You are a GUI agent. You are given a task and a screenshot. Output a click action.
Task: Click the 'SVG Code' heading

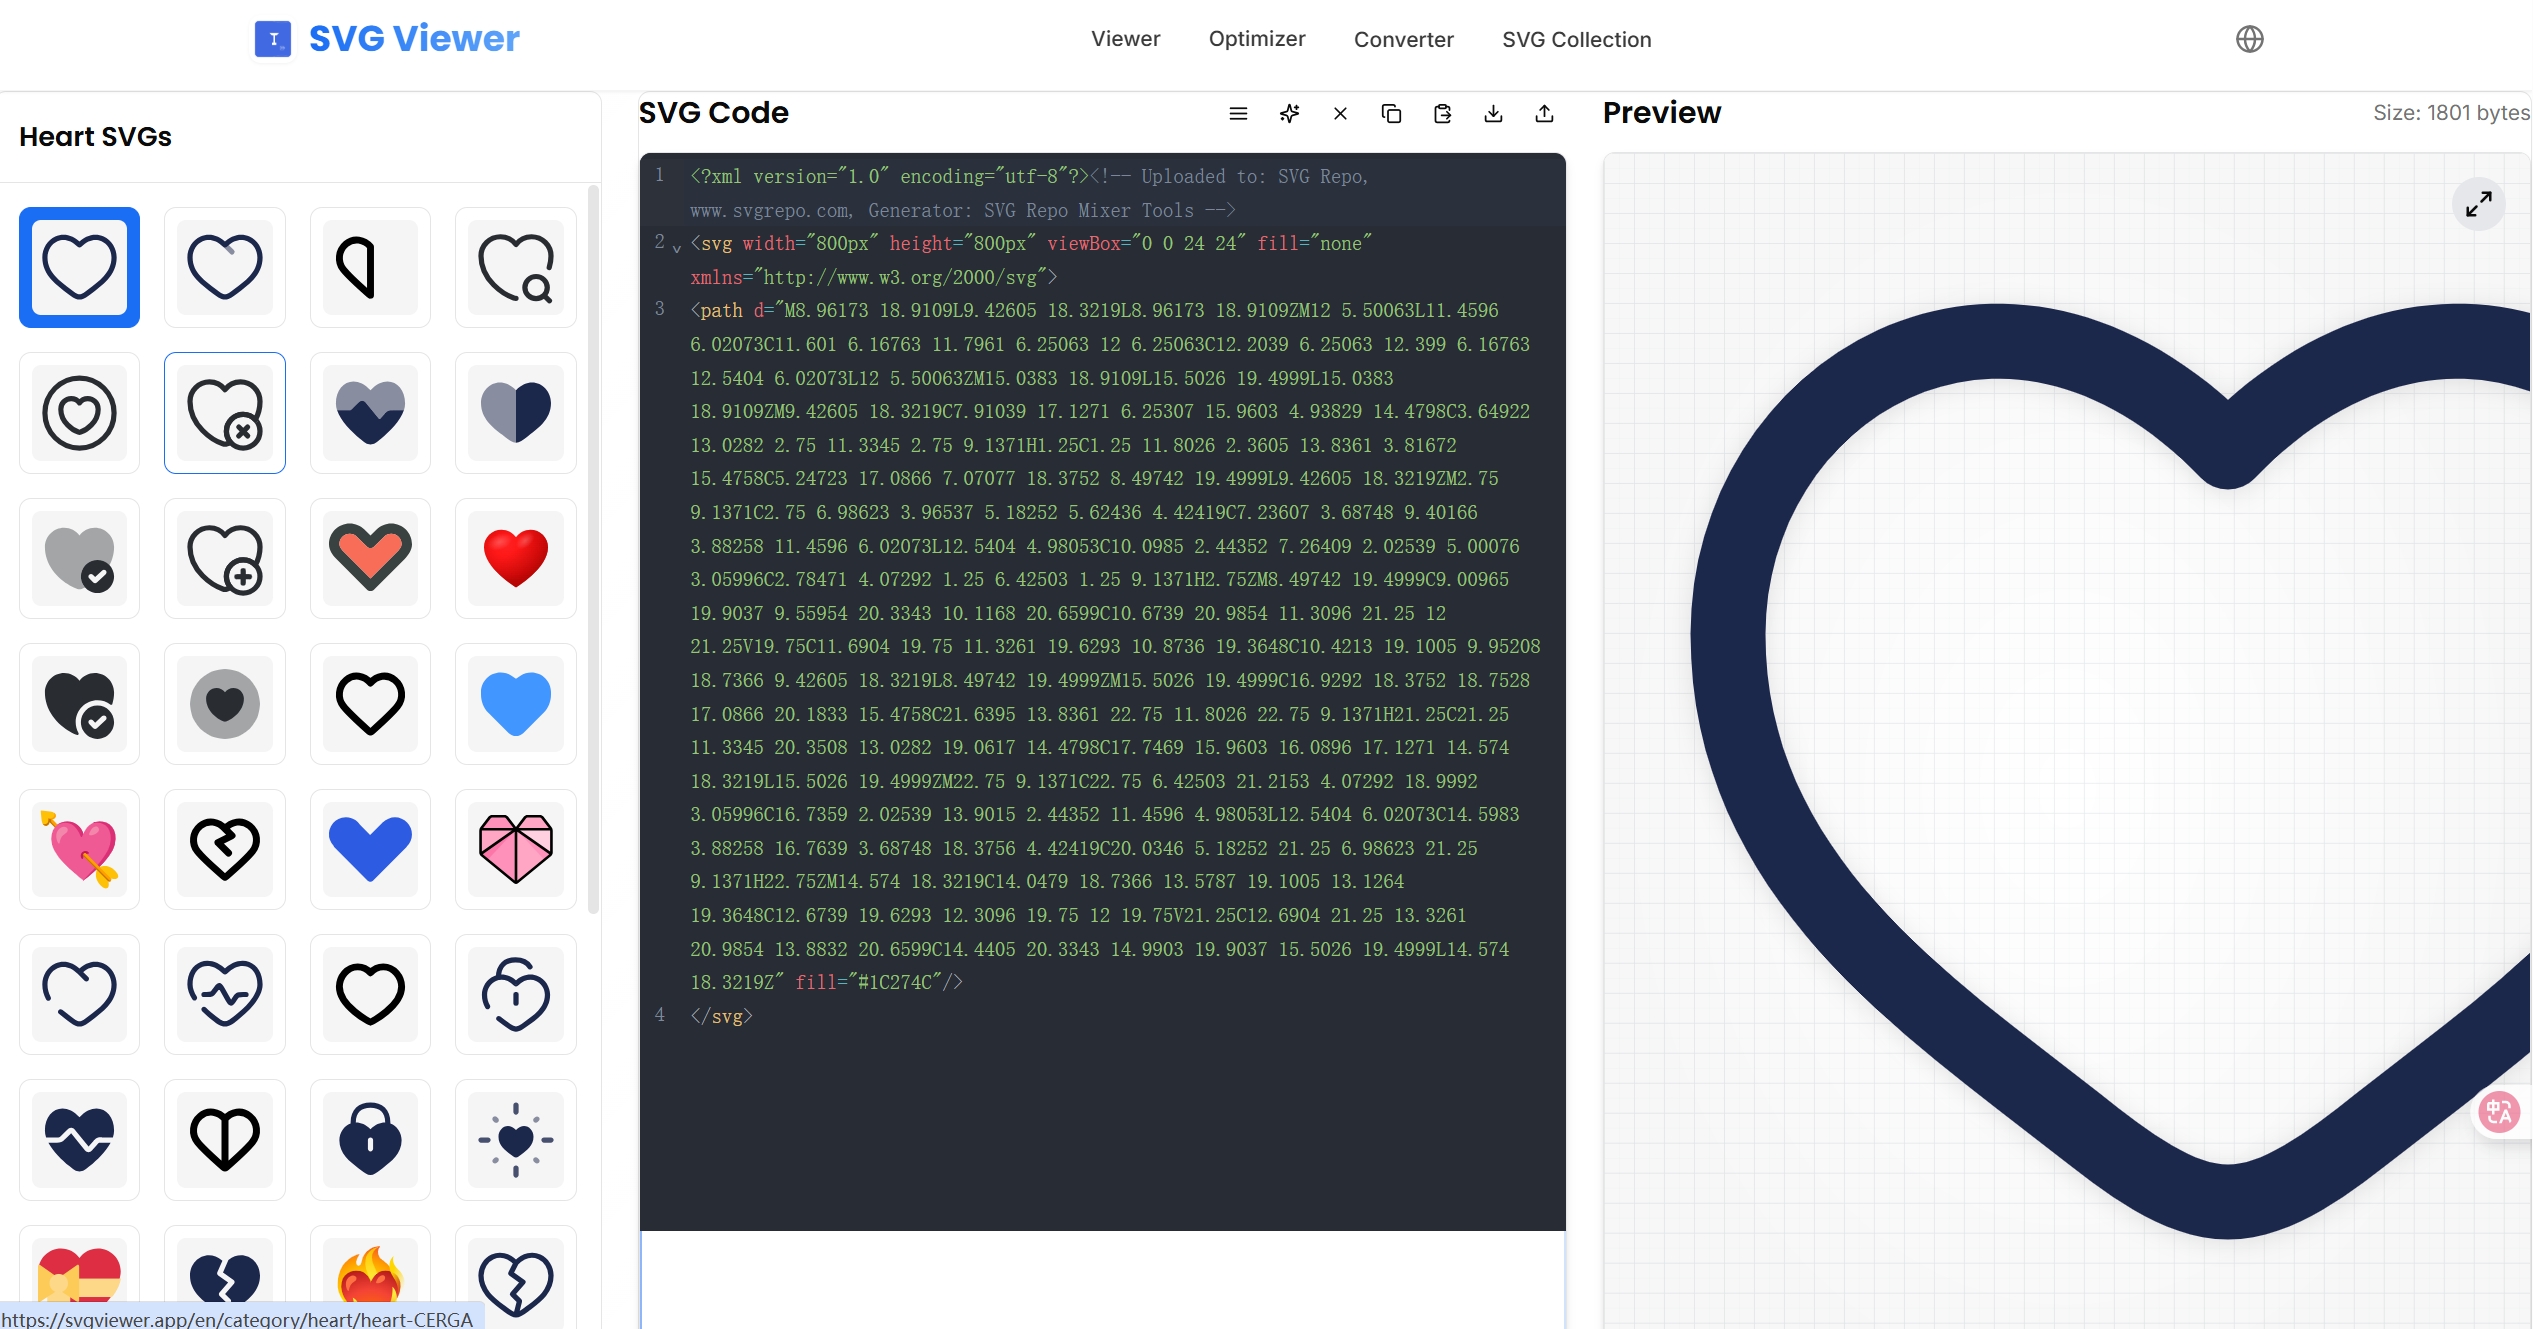(713, 113)
